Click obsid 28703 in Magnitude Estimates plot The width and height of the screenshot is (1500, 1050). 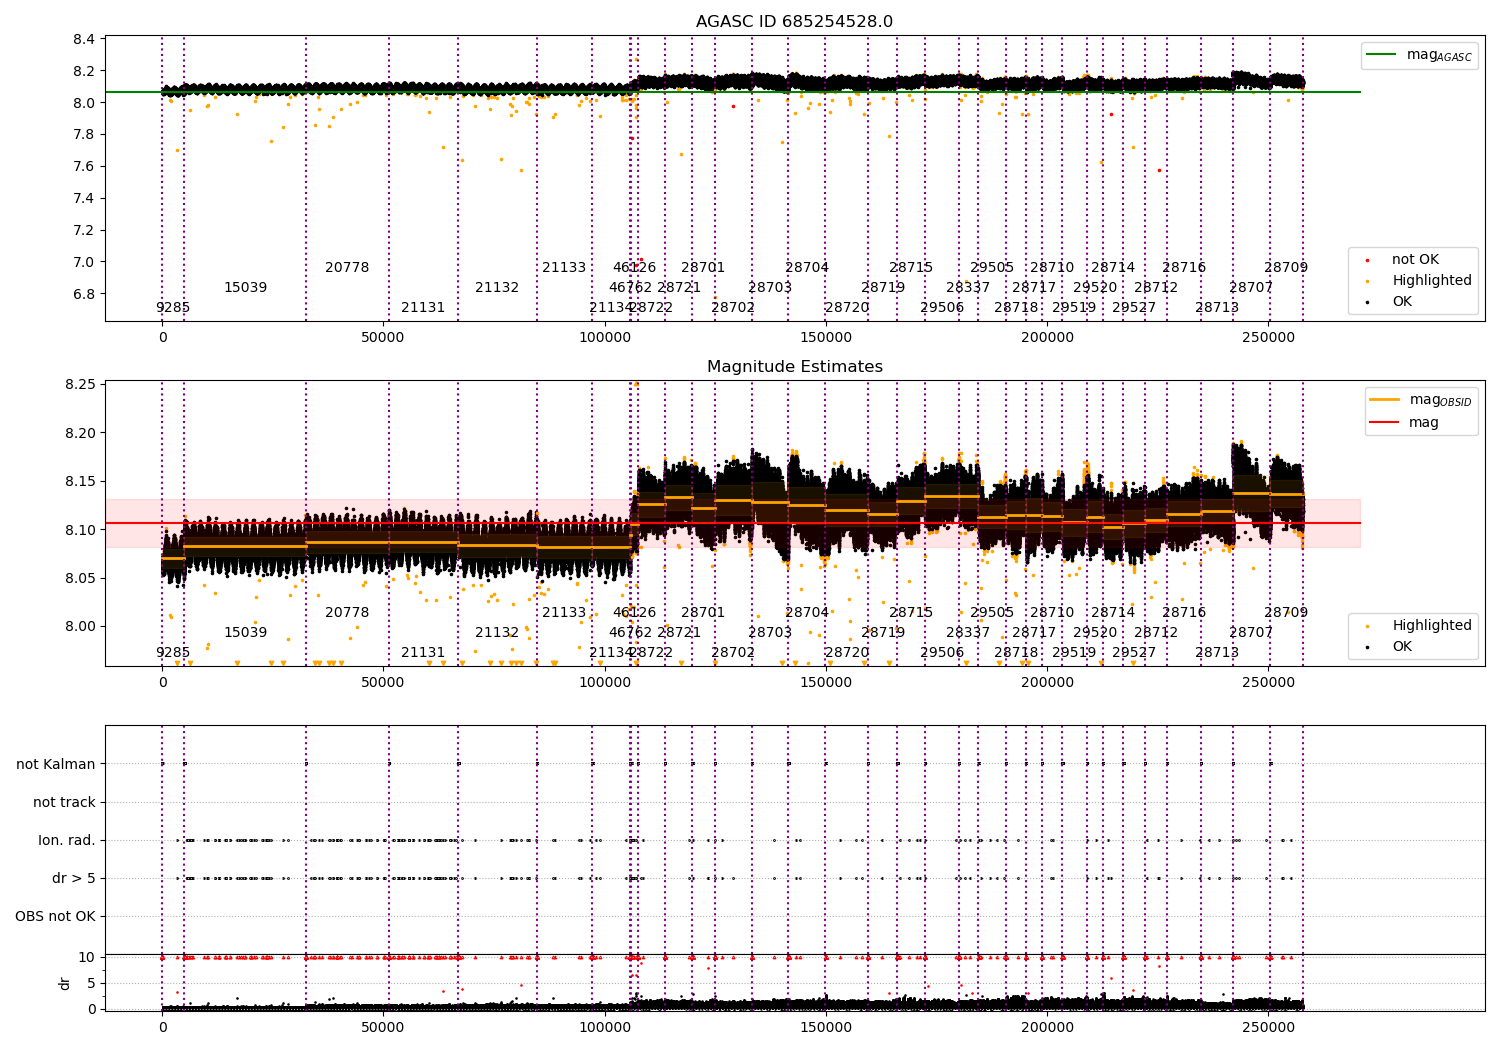770,632
